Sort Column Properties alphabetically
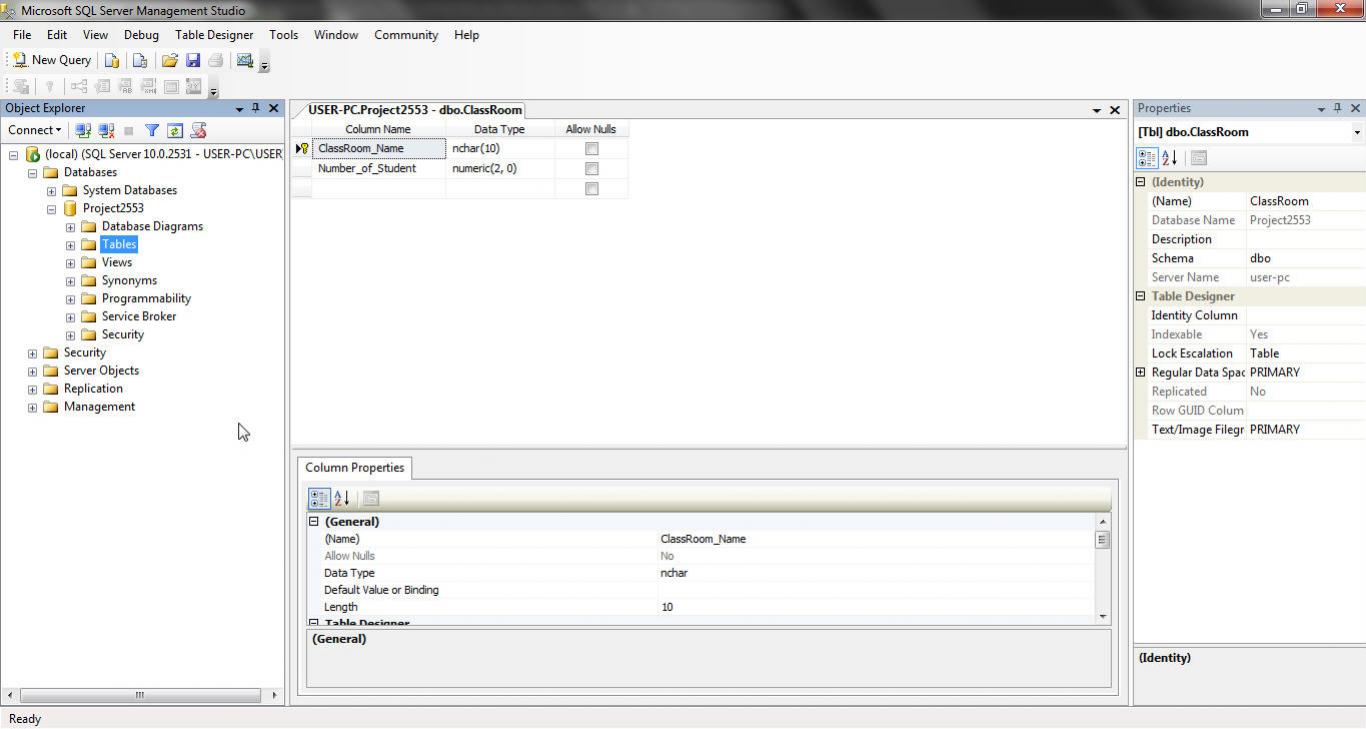 point(342,498)
